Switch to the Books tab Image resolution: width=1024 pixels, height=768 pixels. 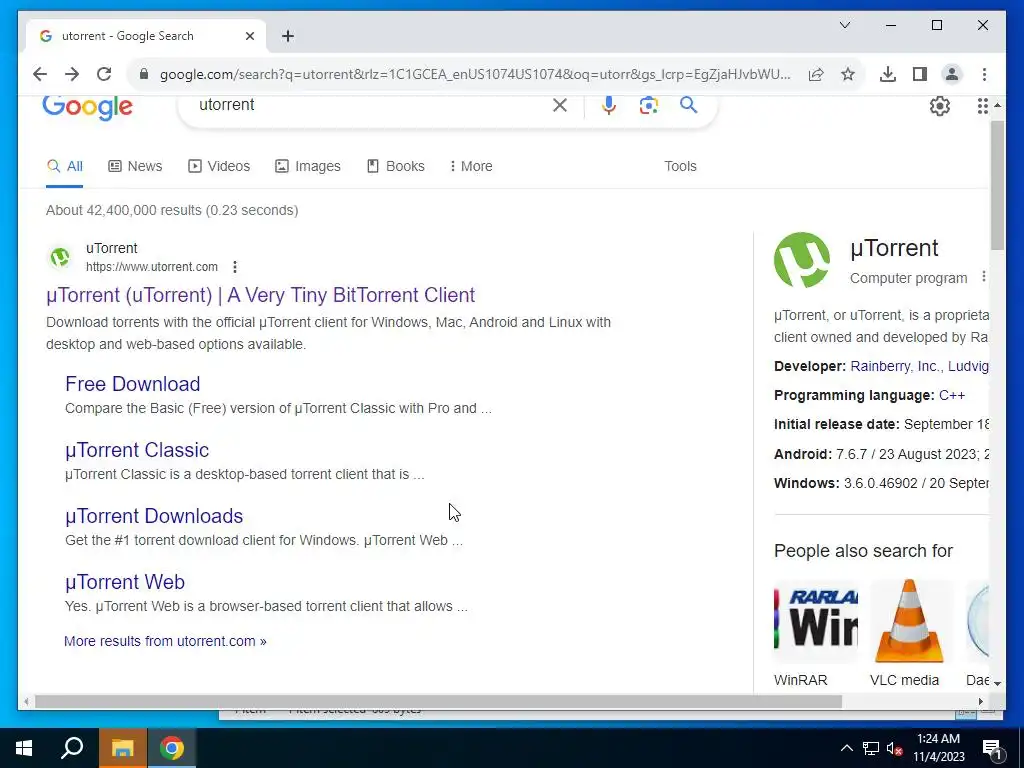coord(396,167)
